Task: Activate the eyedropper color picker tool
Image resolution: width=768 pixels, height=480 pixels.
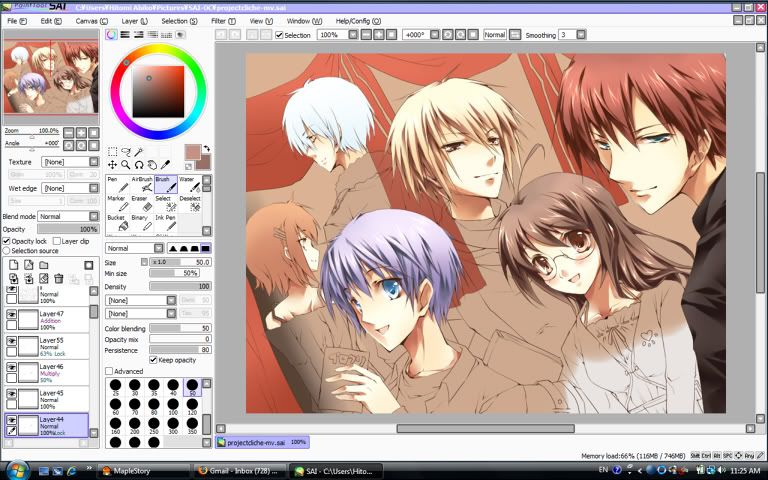Action: (166, 165)
